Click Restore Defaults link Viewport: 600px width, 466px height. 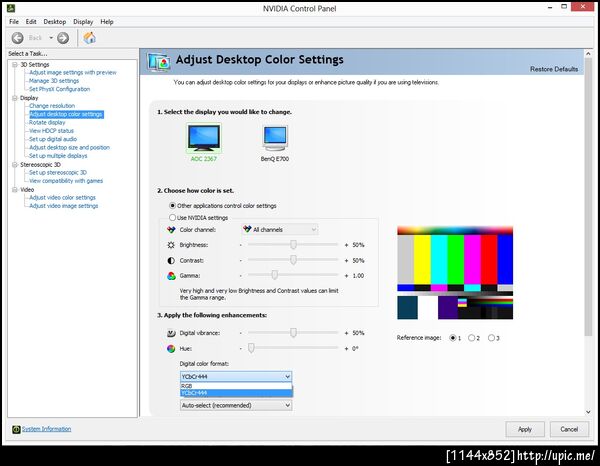coord(554,69)
